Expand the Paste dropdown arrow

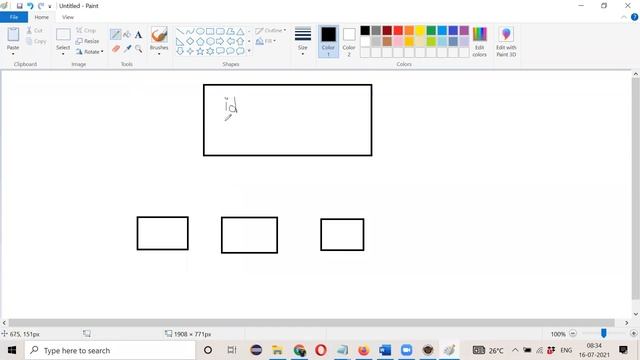pyautogui.click(x=13, y=53)
